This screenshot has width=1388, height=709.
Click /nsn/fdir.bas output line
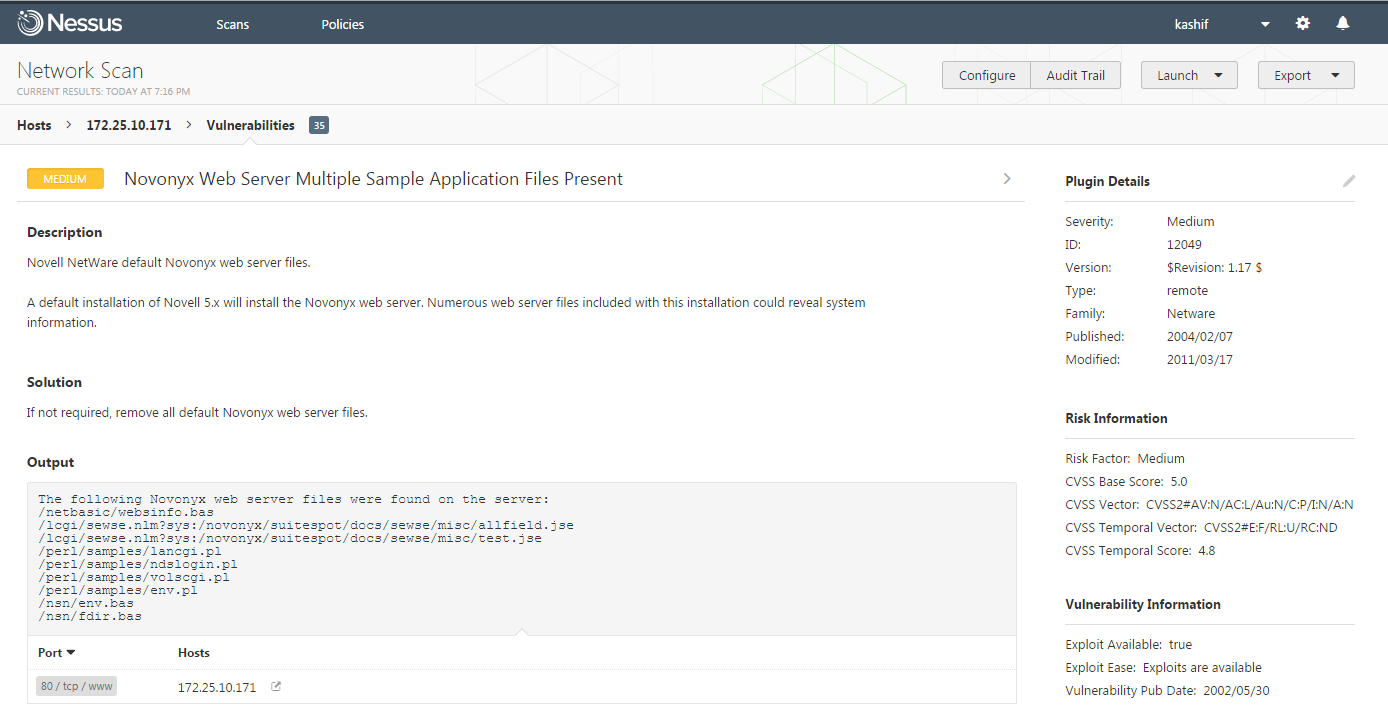[x=90, y=616]
